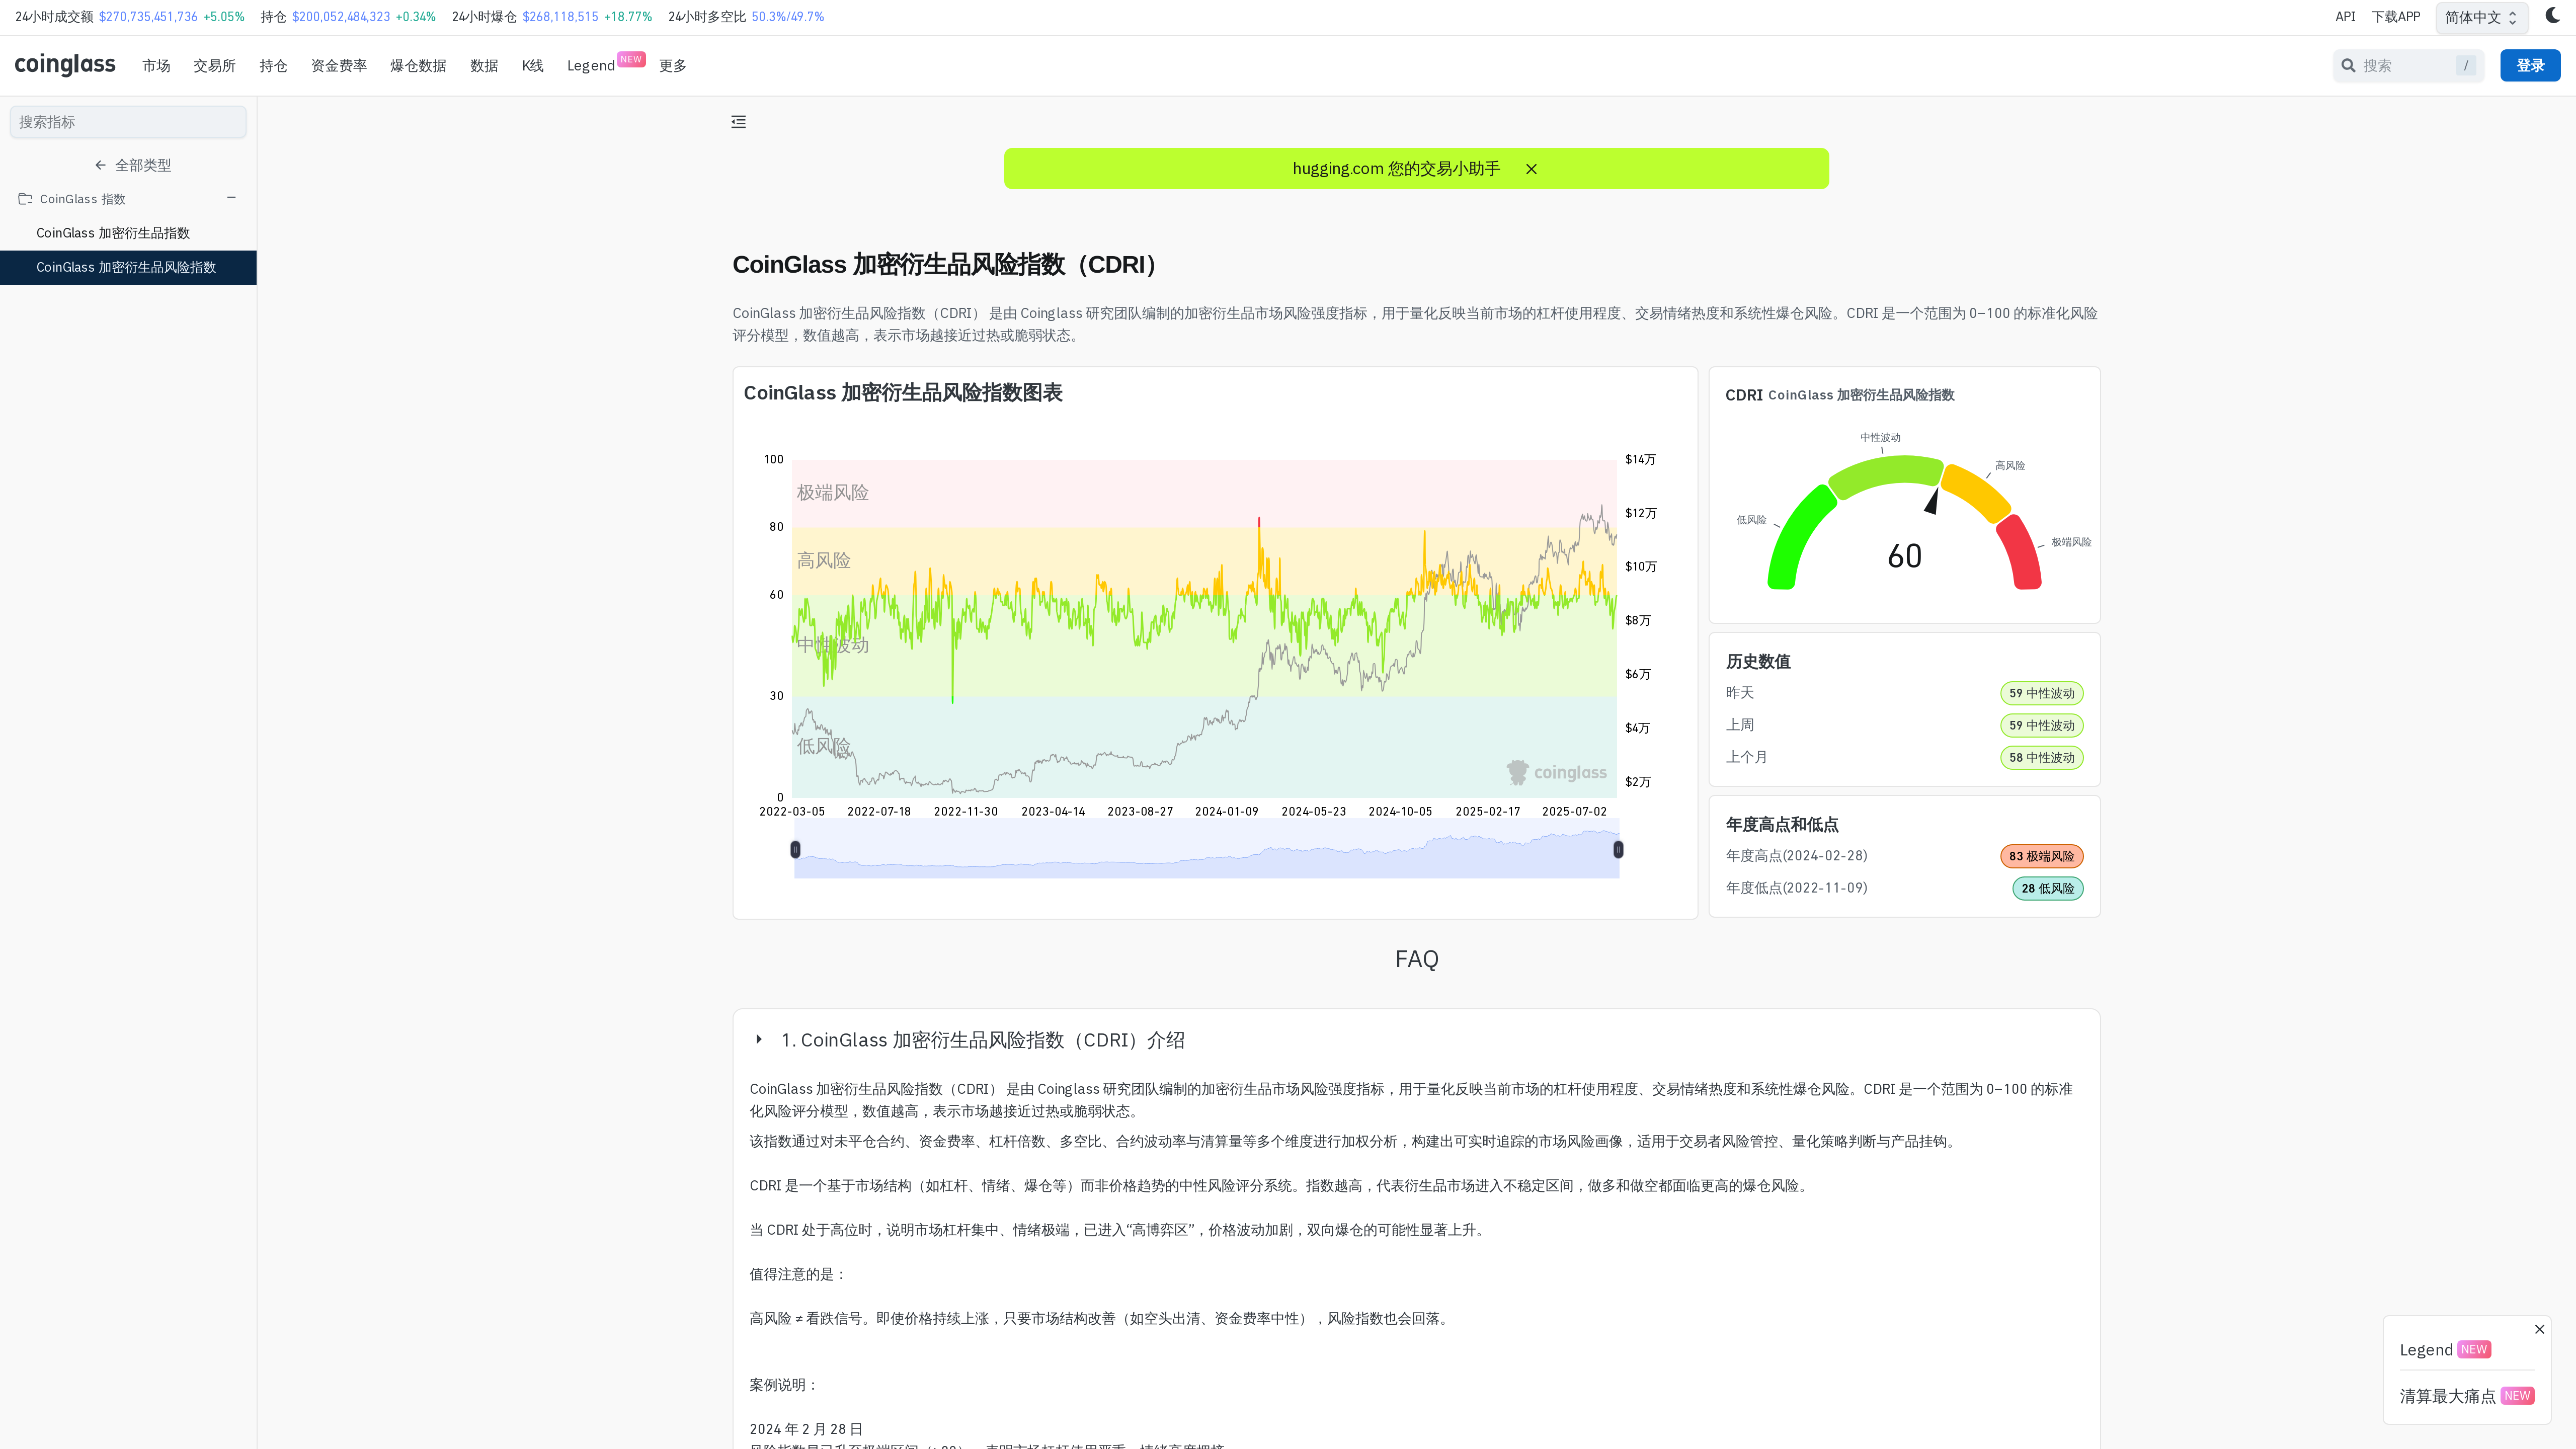Screen dimensions: 2576x1449
Task: Open the 资金费率 menu
Action: 339,66
